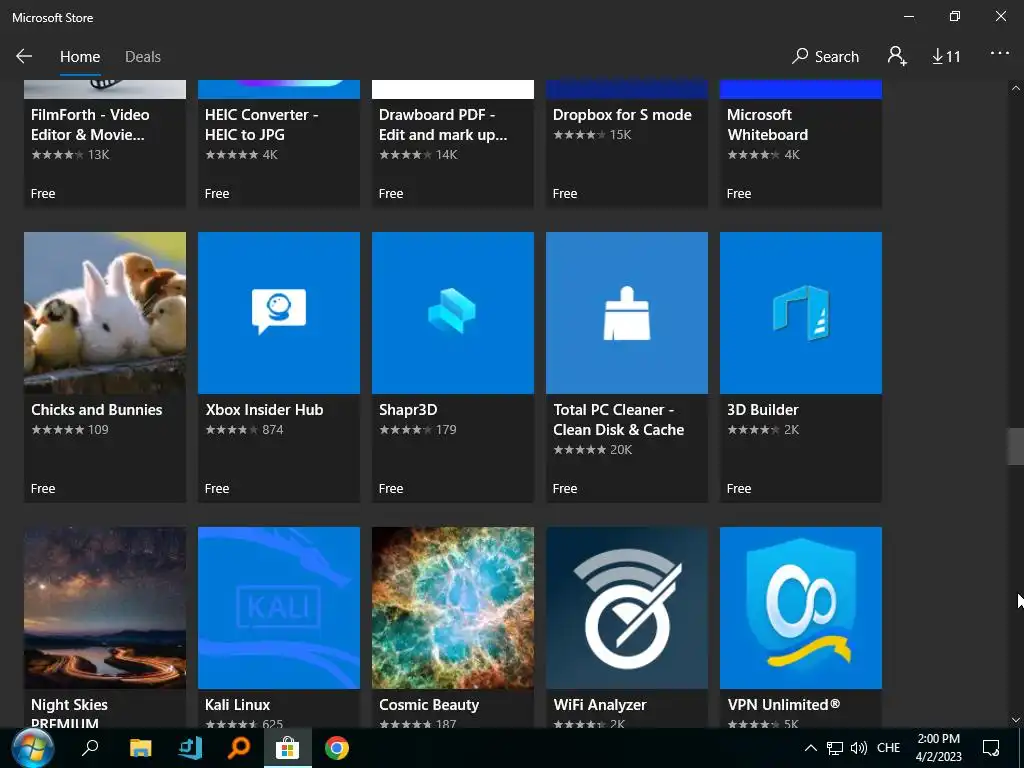Open downloads and updates (11)
Image resolution: width=1024 pixels, height=768 pixels.
[x=946, y=57]
